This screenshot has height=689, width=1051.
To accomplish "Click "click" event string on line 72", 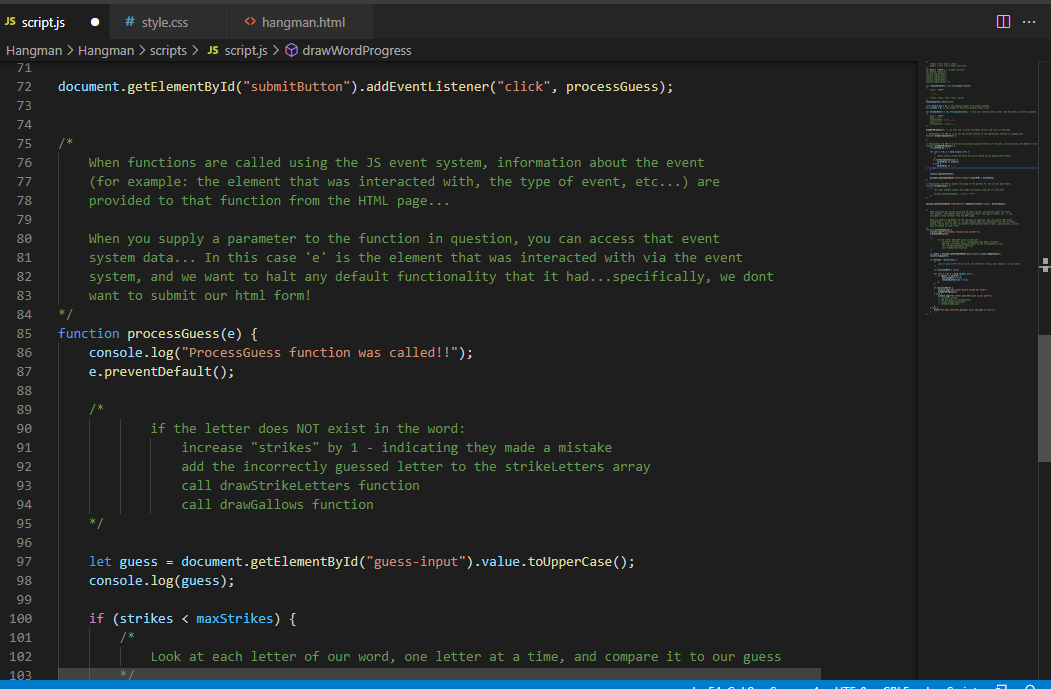I will 523,87.
